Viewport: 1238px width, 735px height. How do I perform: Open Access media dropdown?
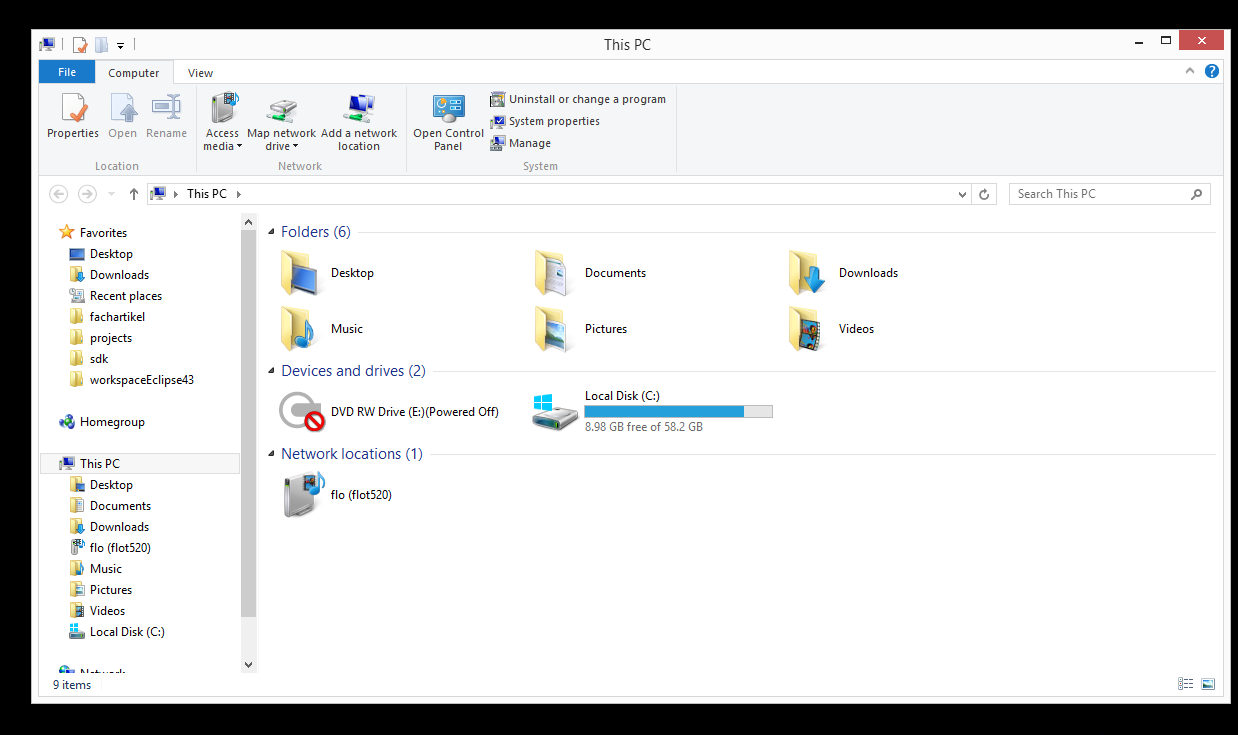coord(222,122)
